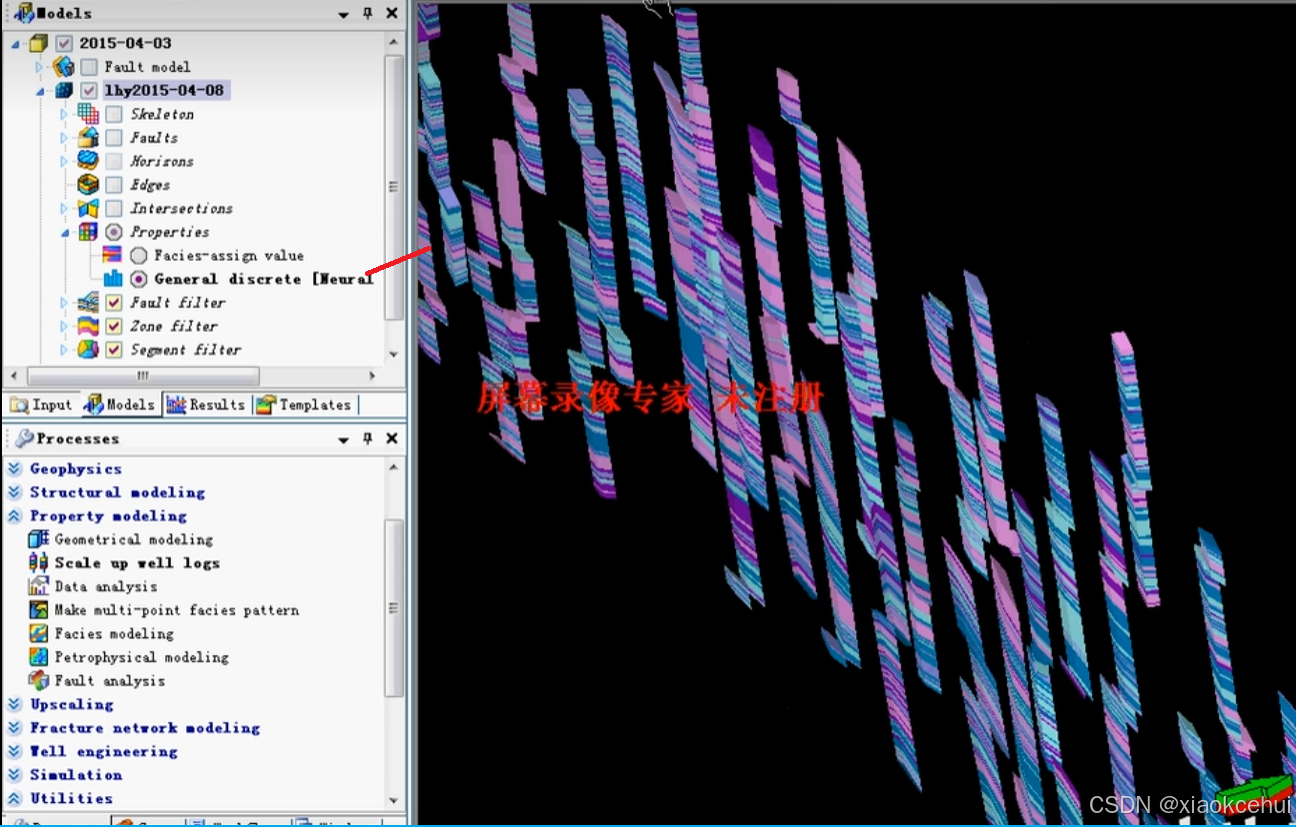1296x827 pixels.
Task: Click the Models tree vertical scrollbar
Action: tap(393, 188)
